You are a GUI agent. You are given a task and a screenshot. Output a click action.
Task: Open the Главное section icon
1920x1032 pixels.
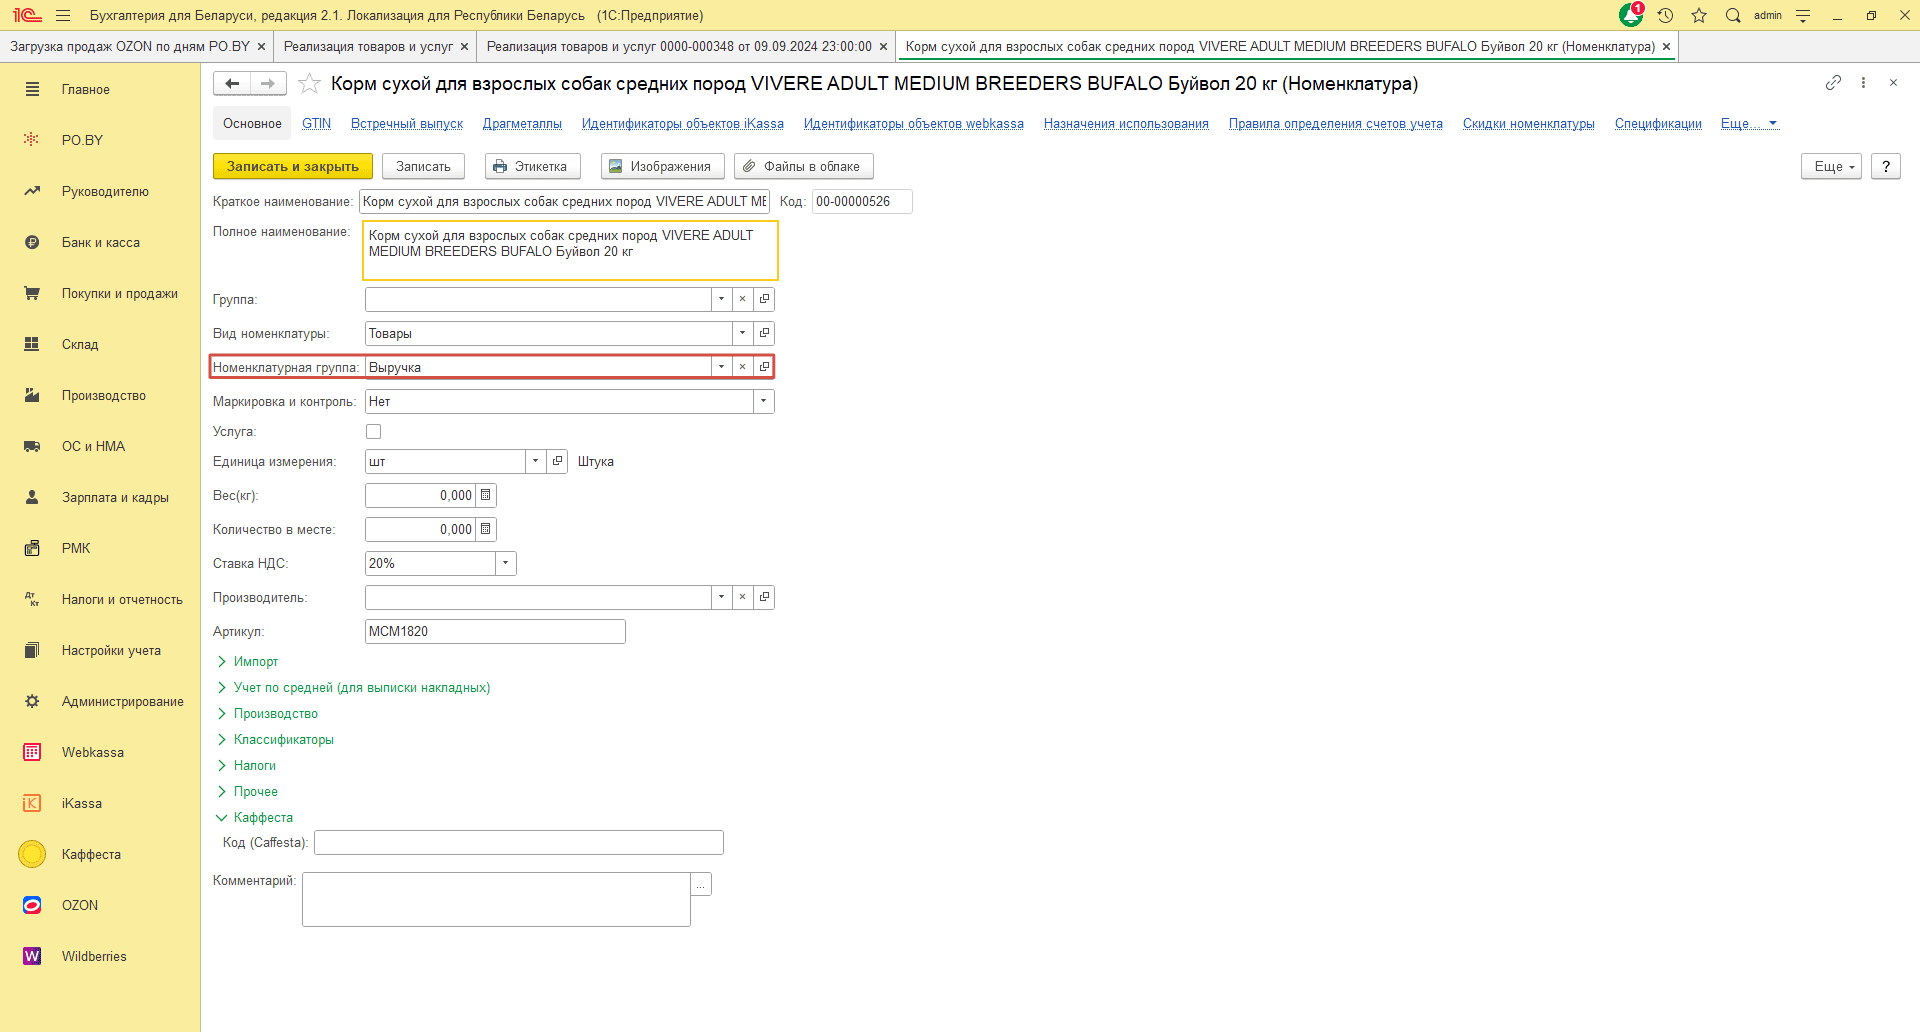click(32, 89)
